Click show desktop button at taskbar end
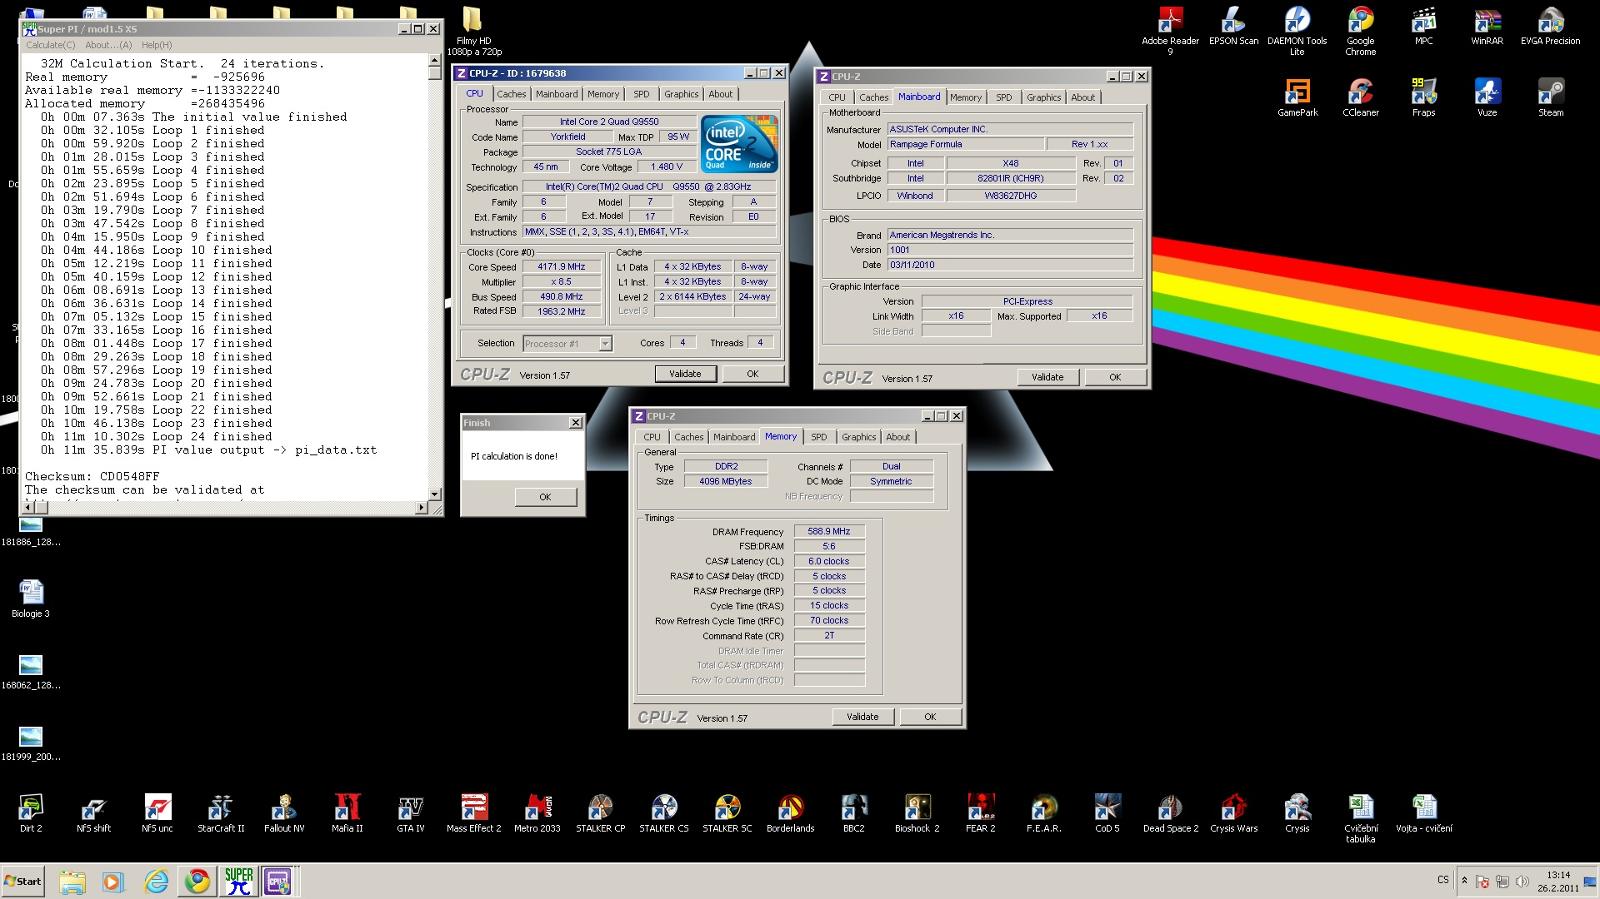Viewport: 1600px width, 899px height. click(1590, 881)
